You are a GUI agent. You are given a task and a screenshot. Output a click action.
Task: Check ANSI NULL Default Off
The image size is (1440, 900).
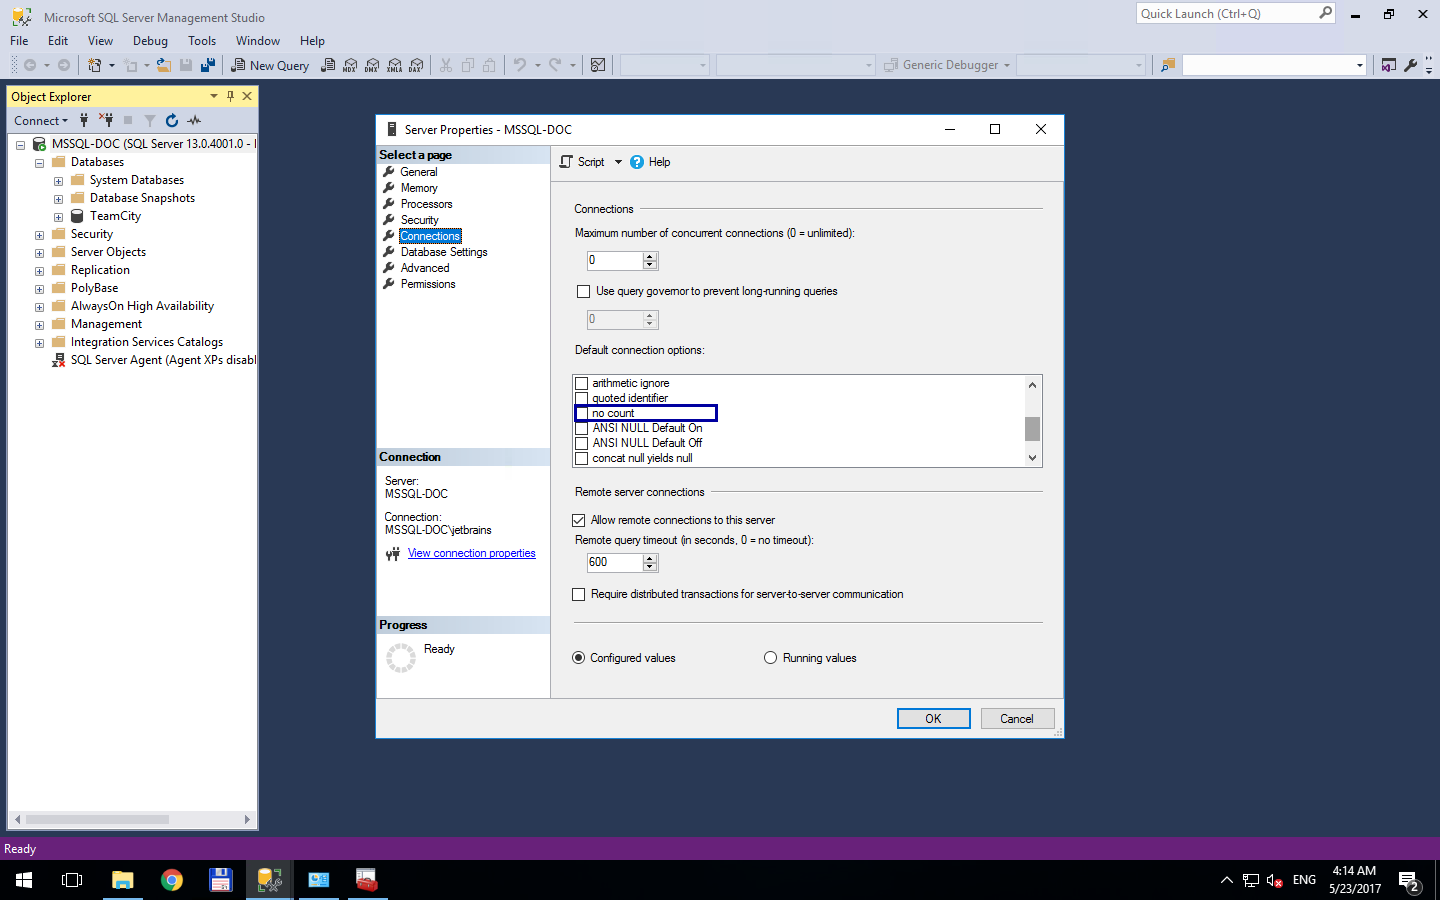coord(581,443)
